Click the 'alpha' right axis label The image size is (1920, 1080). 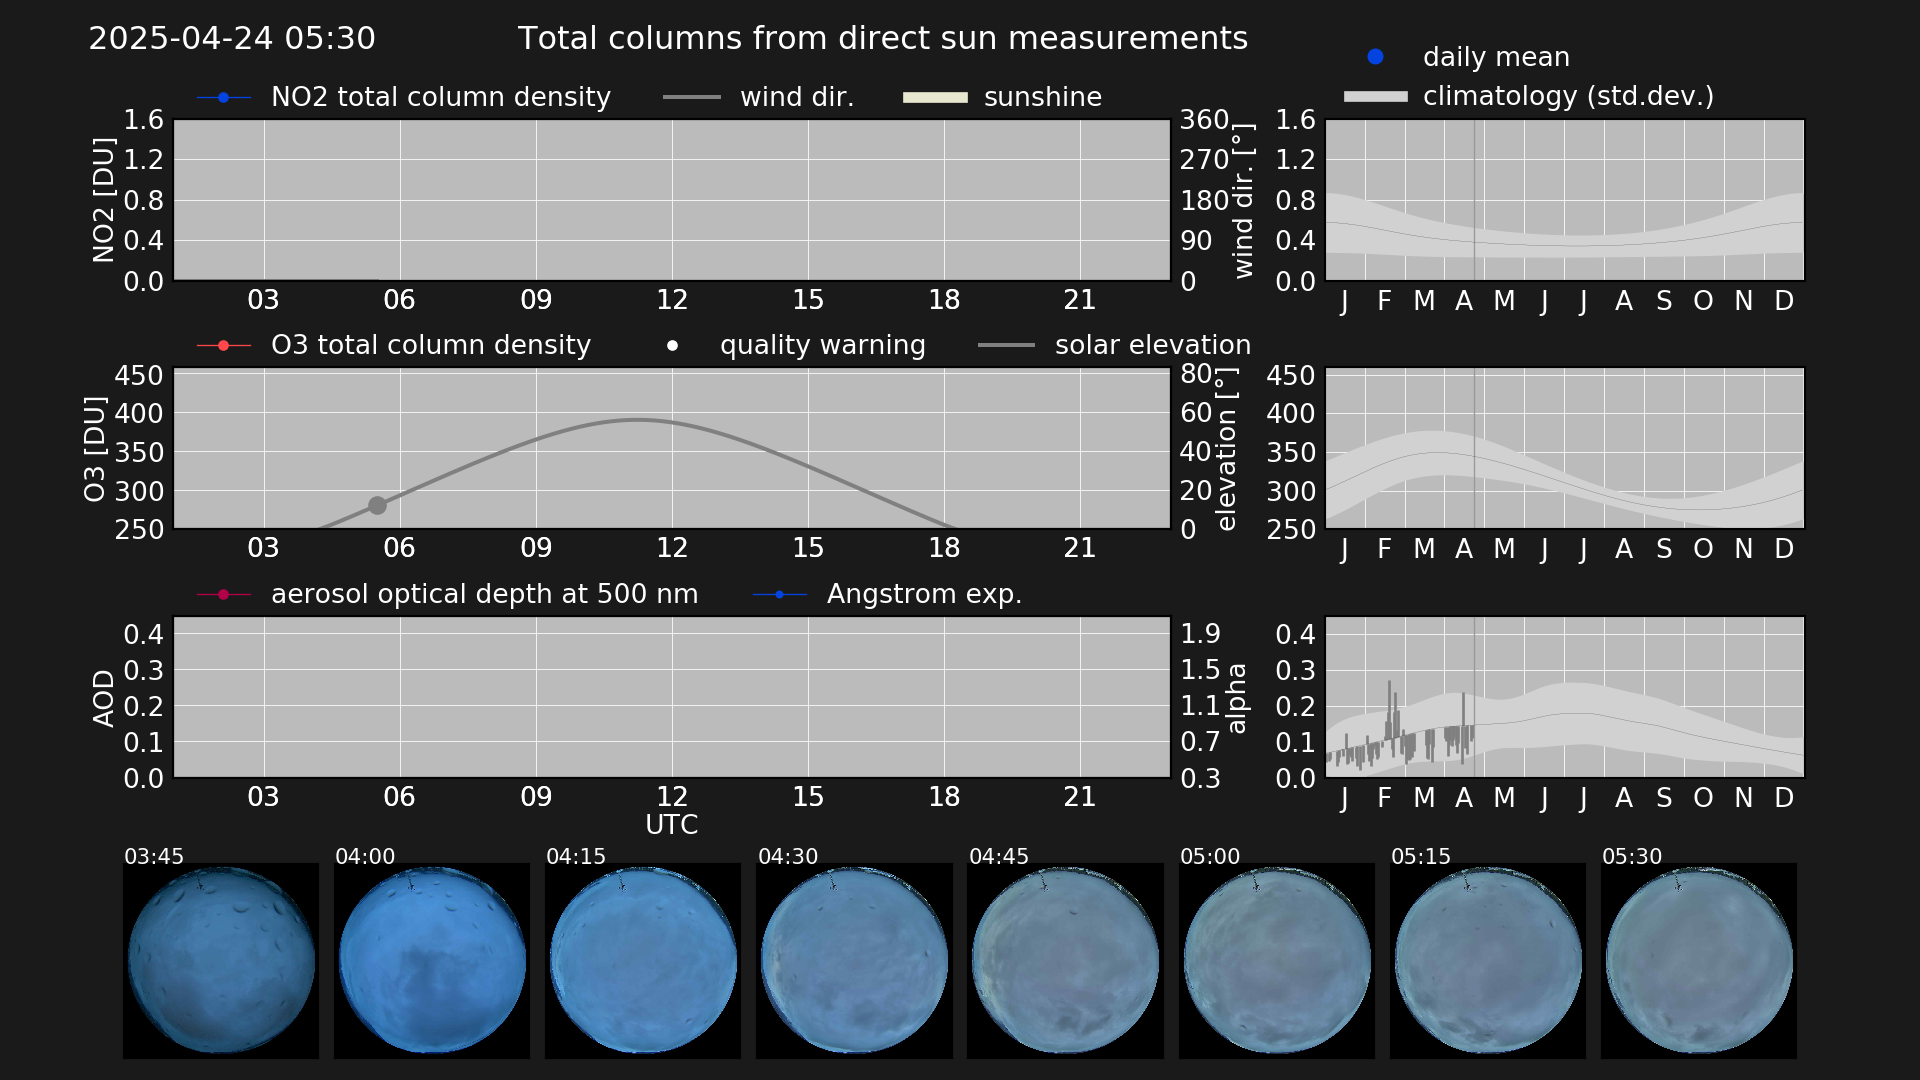tap(1237, 698)
